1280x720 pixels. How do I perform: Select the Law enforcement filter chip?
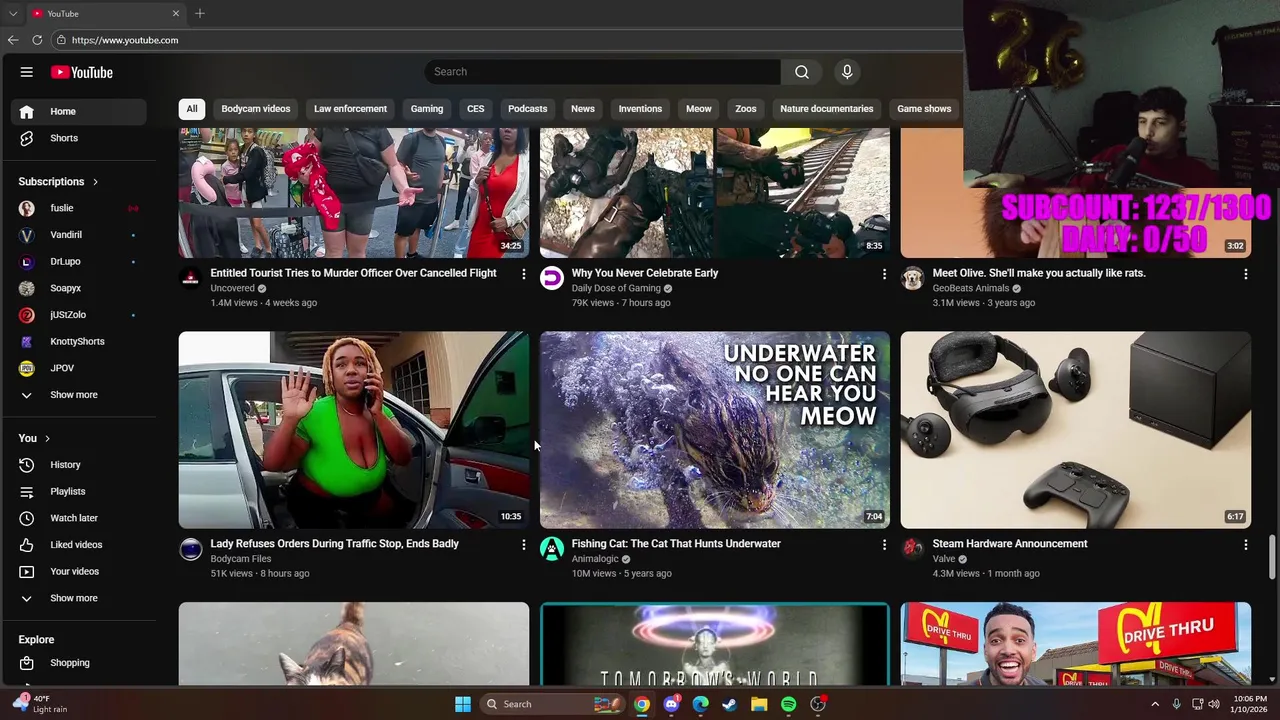coord(350,109)
